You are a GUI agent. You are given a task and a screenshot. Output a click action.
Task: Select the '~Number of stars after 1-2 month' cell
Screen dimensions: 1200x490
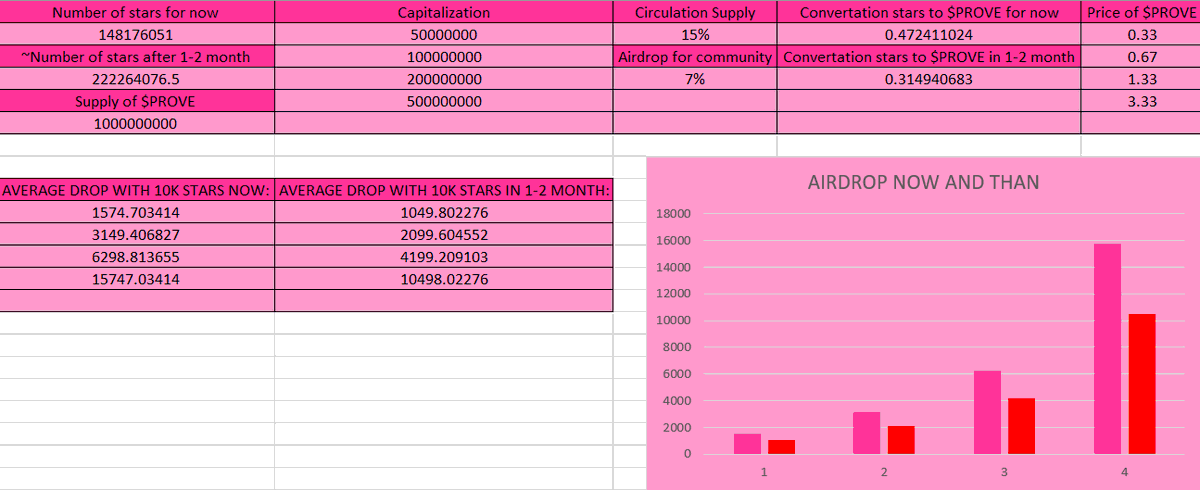(136, 57)
